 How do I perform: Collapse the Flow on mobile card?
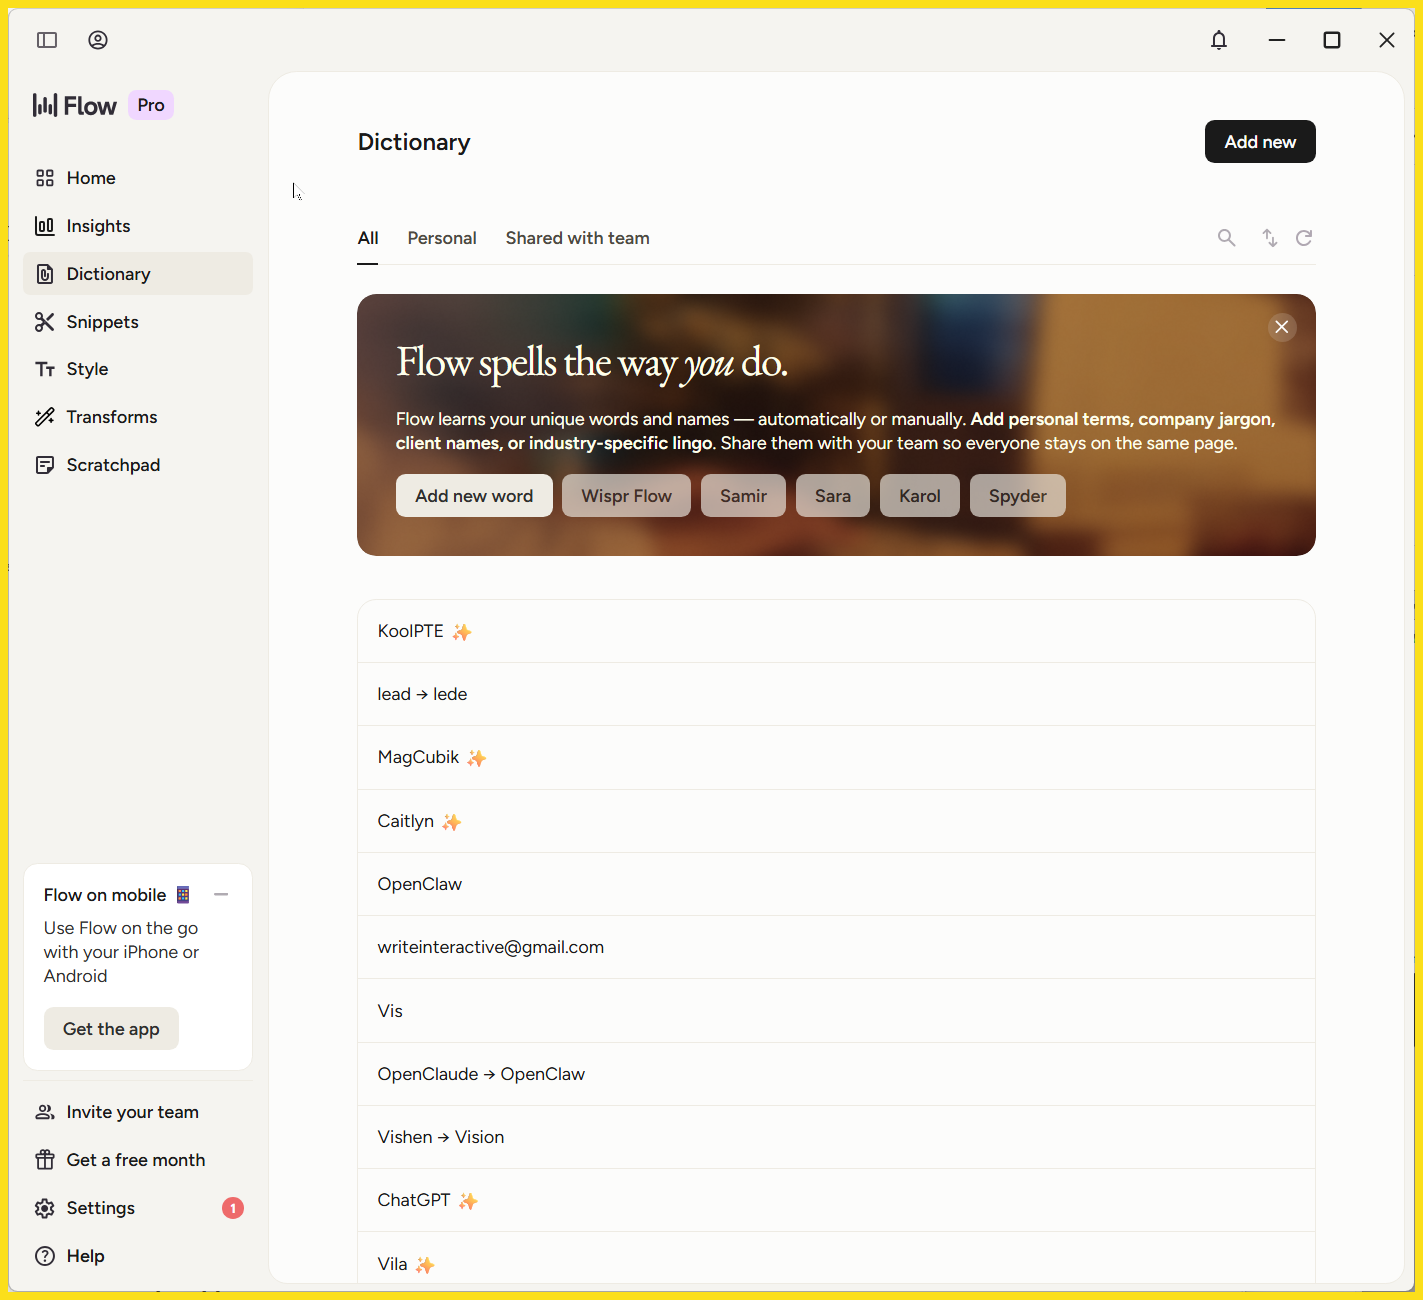pyautogui.click(x=222, y=895)
